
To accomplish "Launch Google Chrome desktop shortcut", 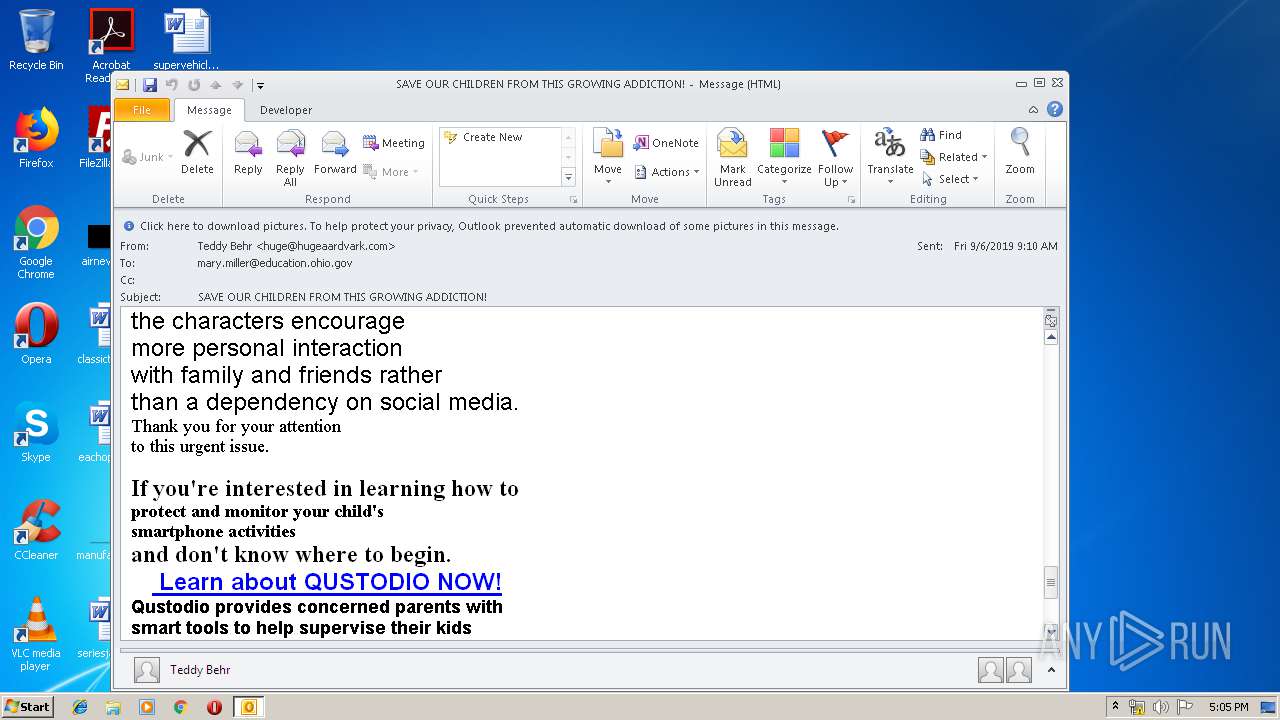I will click(x=36, y=242).
